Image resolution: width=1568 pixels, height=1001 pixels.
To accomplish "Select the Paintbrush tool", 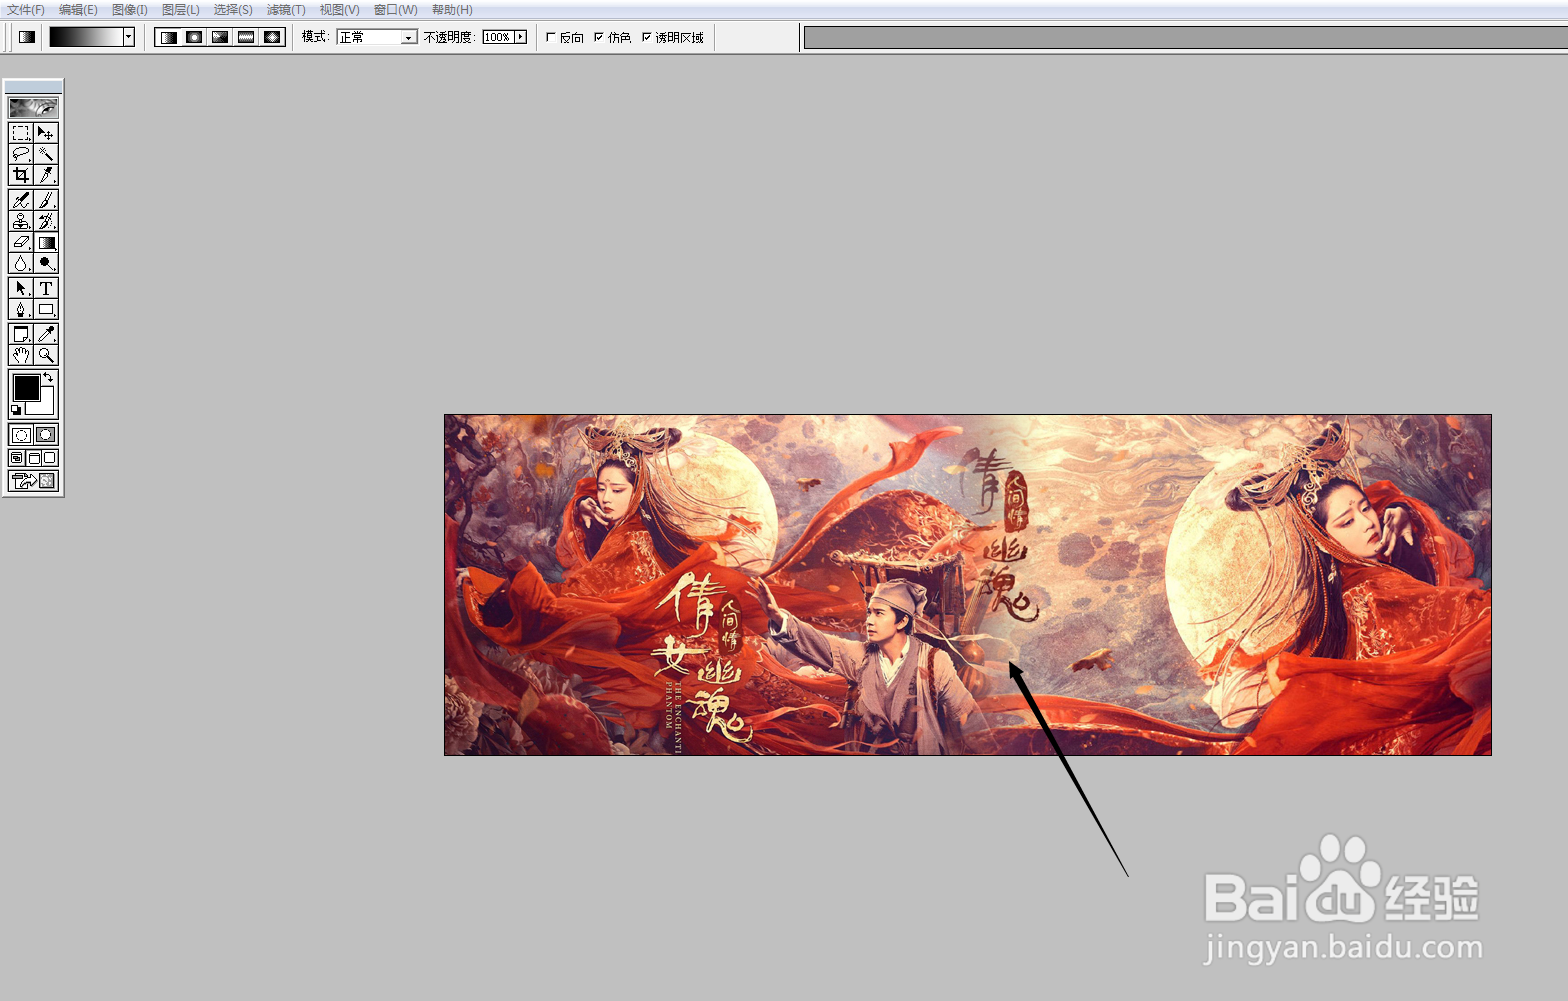I will pyautogui.click(x=46, y=200).
